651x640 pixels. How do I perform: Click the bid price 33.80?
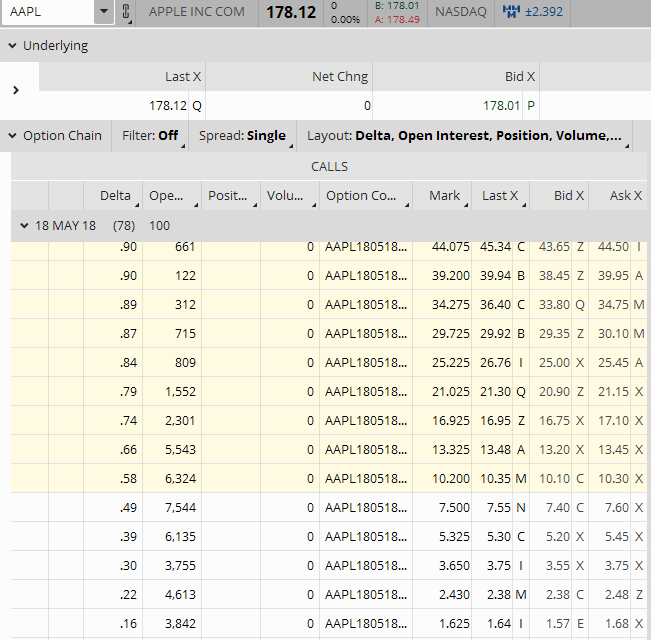pos(554,305)
